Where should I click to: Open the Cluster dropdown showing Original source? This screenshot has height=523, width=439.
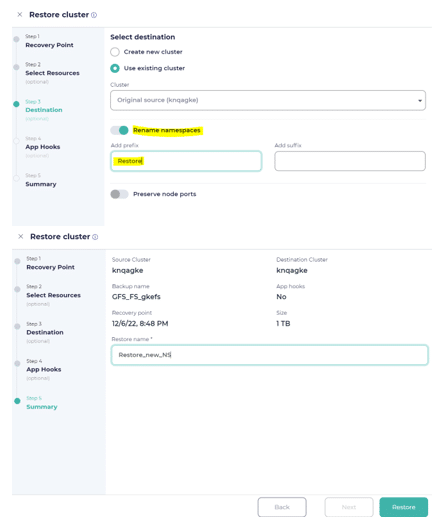click(x=268, y=100)
